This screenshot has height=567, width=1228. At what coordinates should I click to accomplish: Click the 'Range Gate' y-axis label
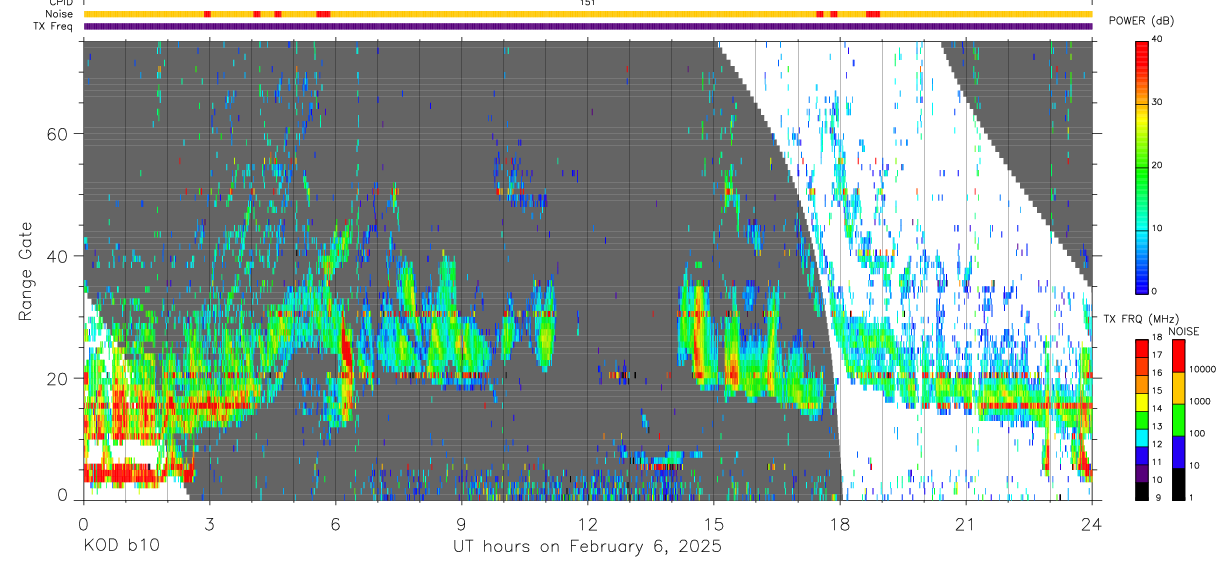pyautogui.click(x=26, y=270)
